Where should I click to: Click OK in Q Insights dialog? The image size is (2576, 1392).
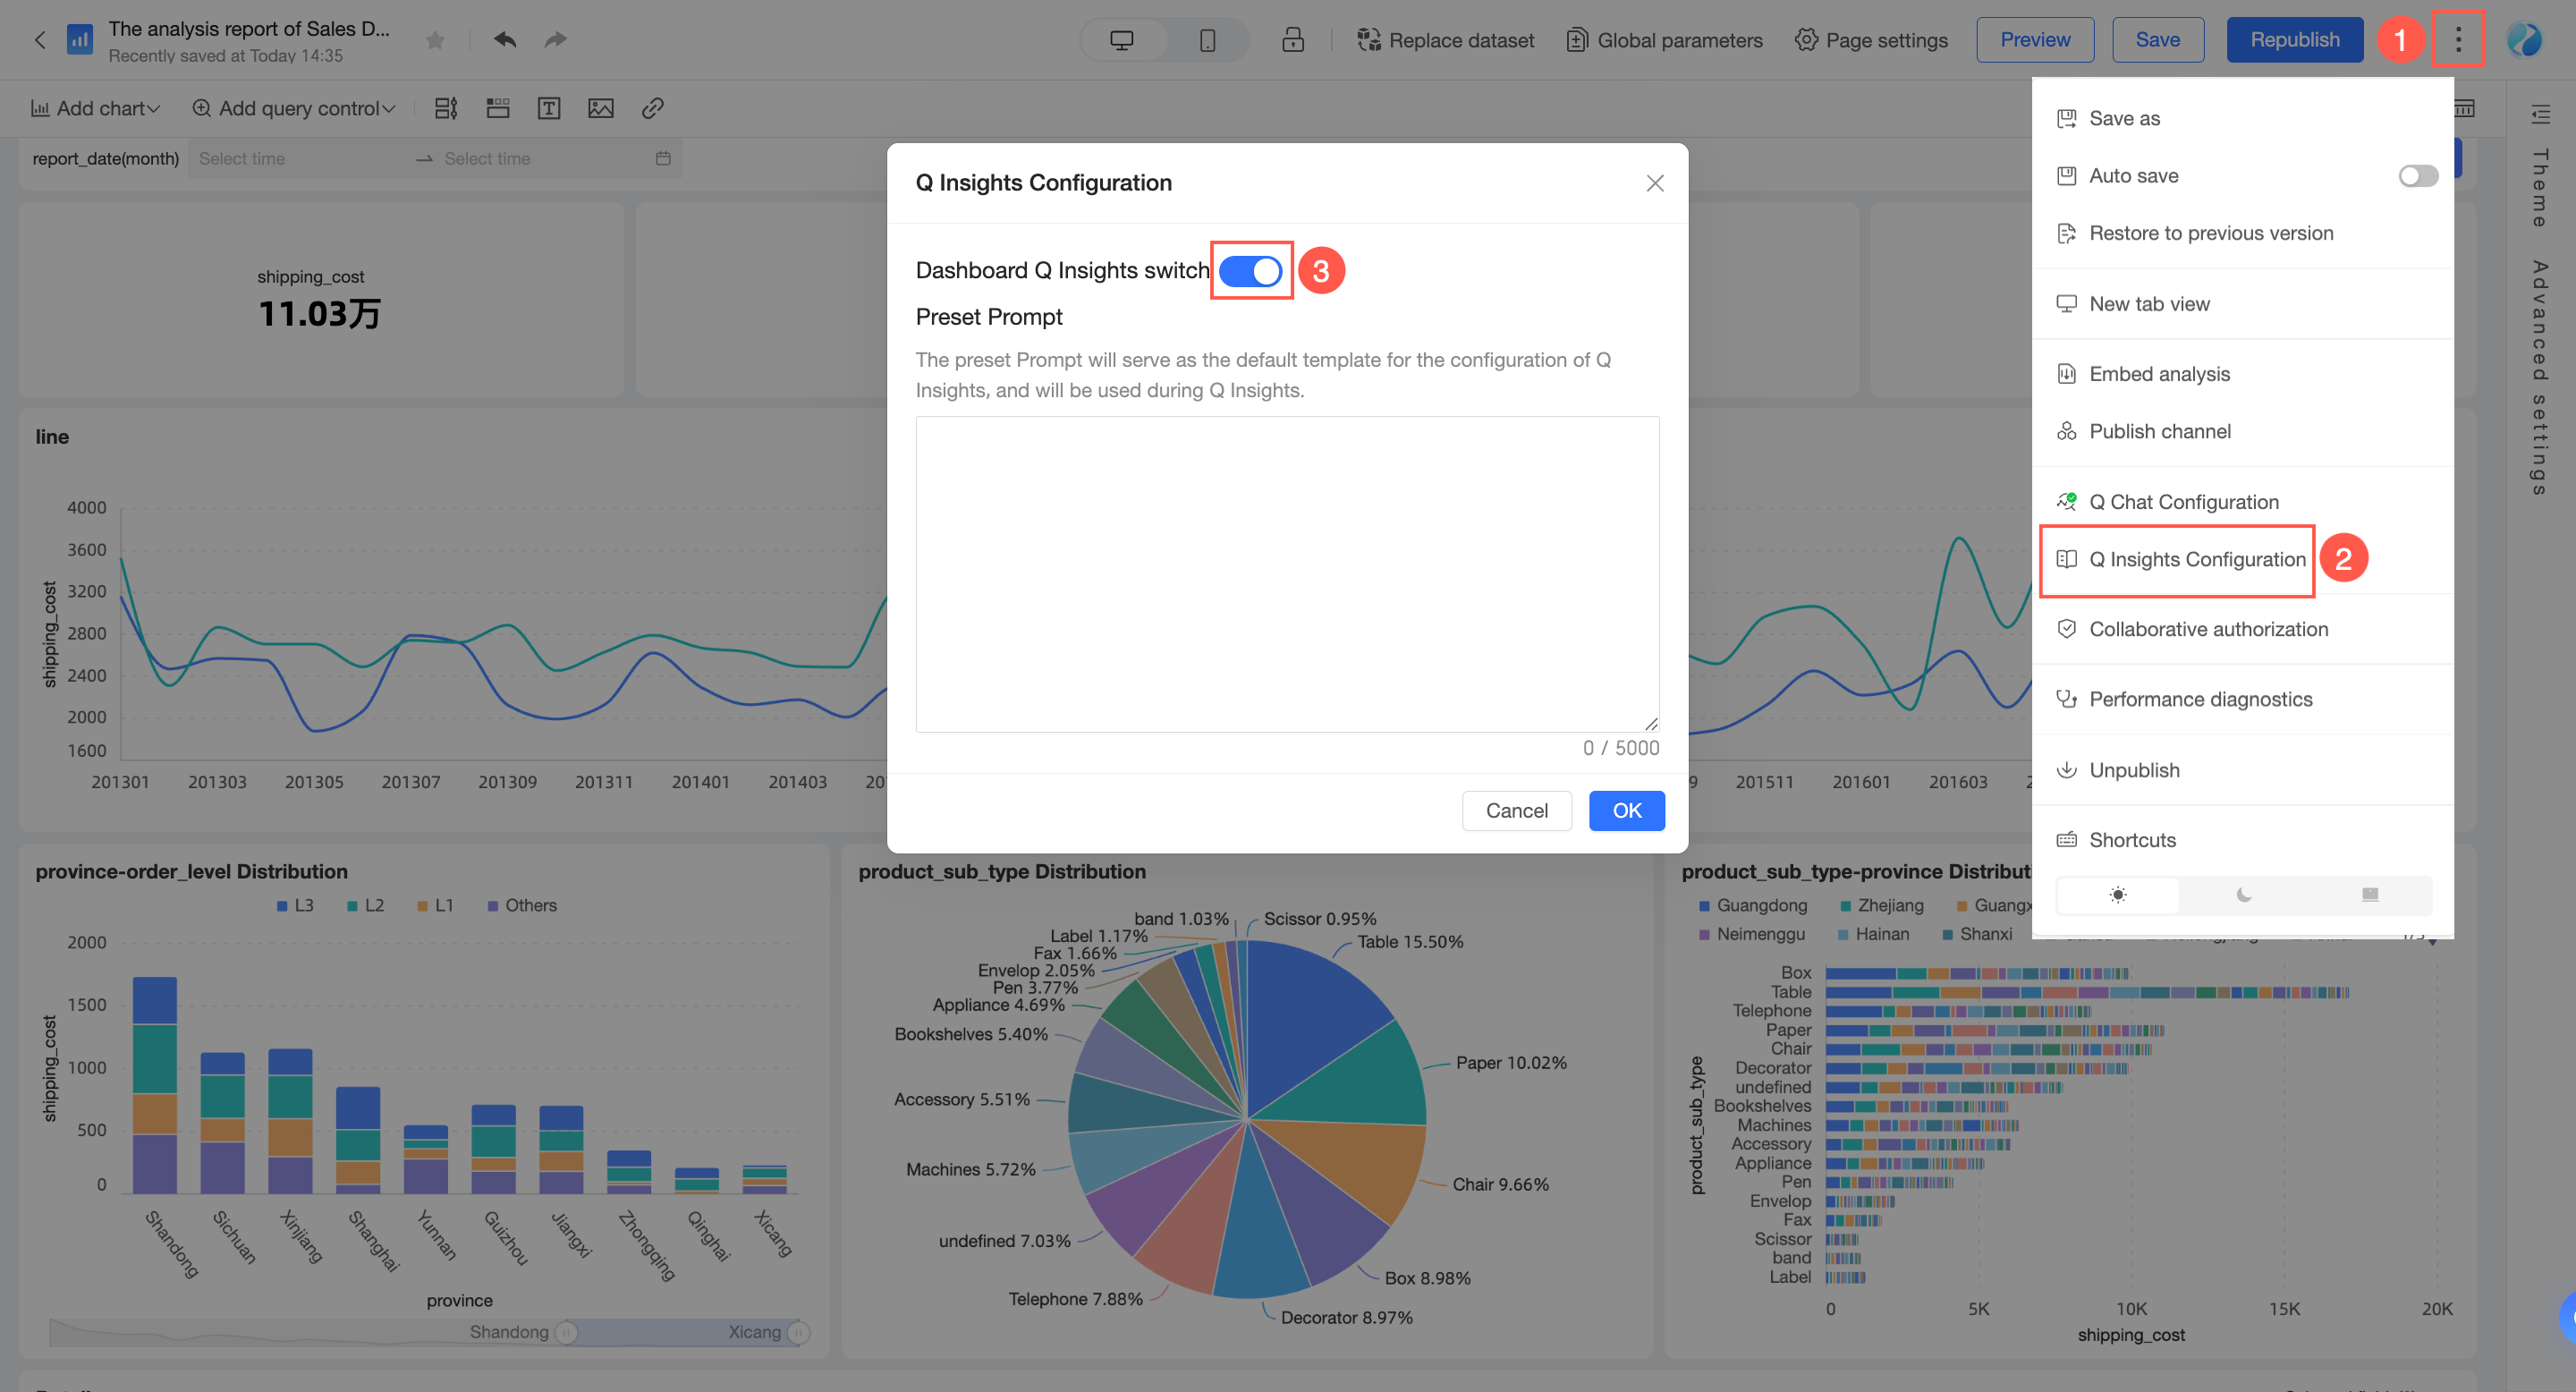point(1626,811)
